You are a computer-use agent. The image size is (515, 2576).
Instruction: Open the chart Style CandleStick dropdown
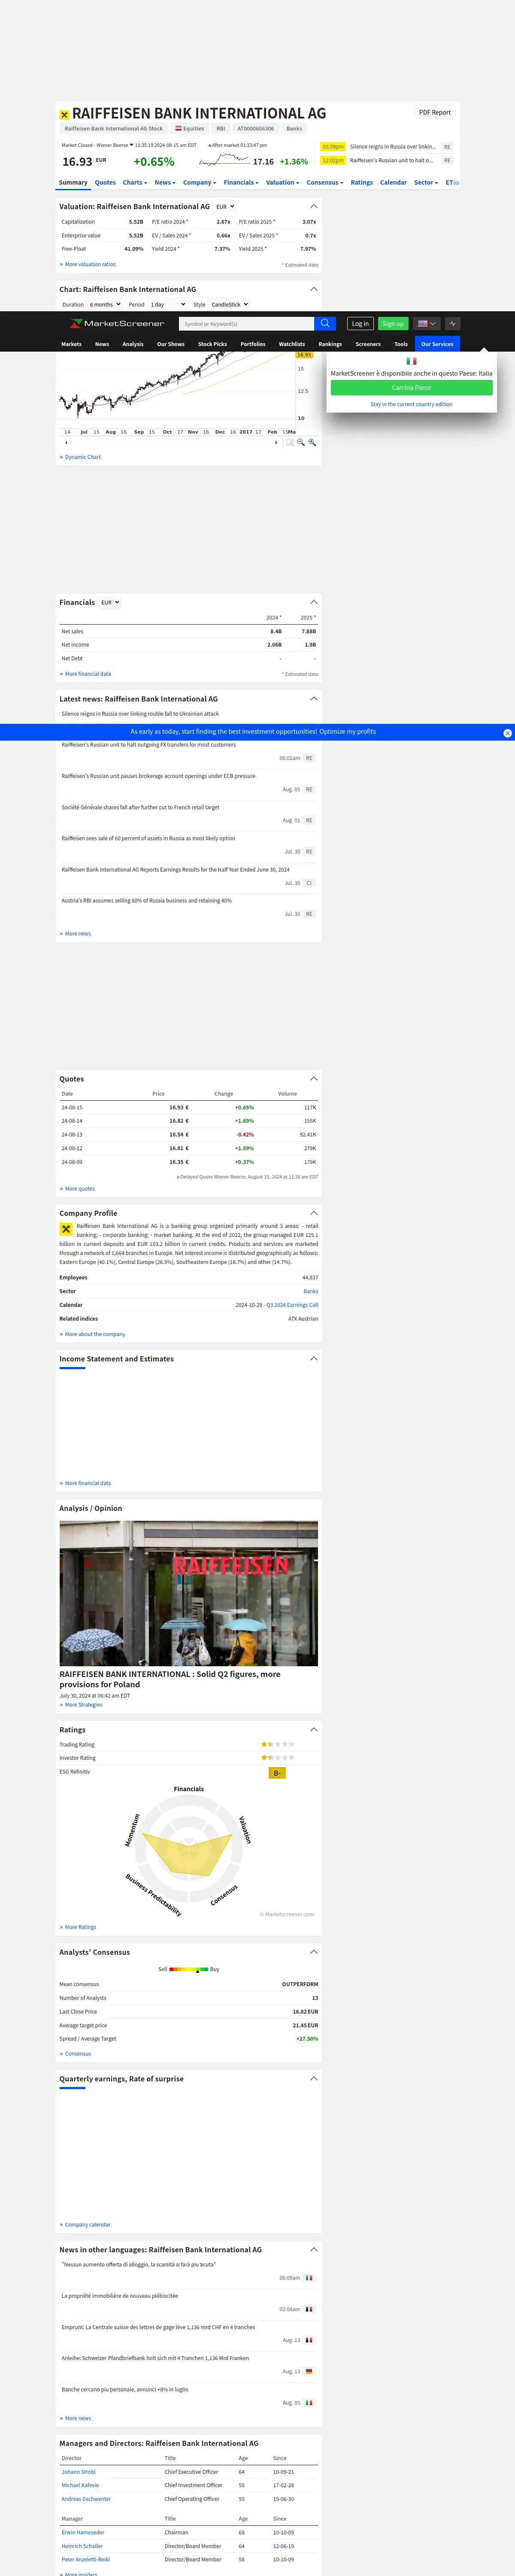230,304
